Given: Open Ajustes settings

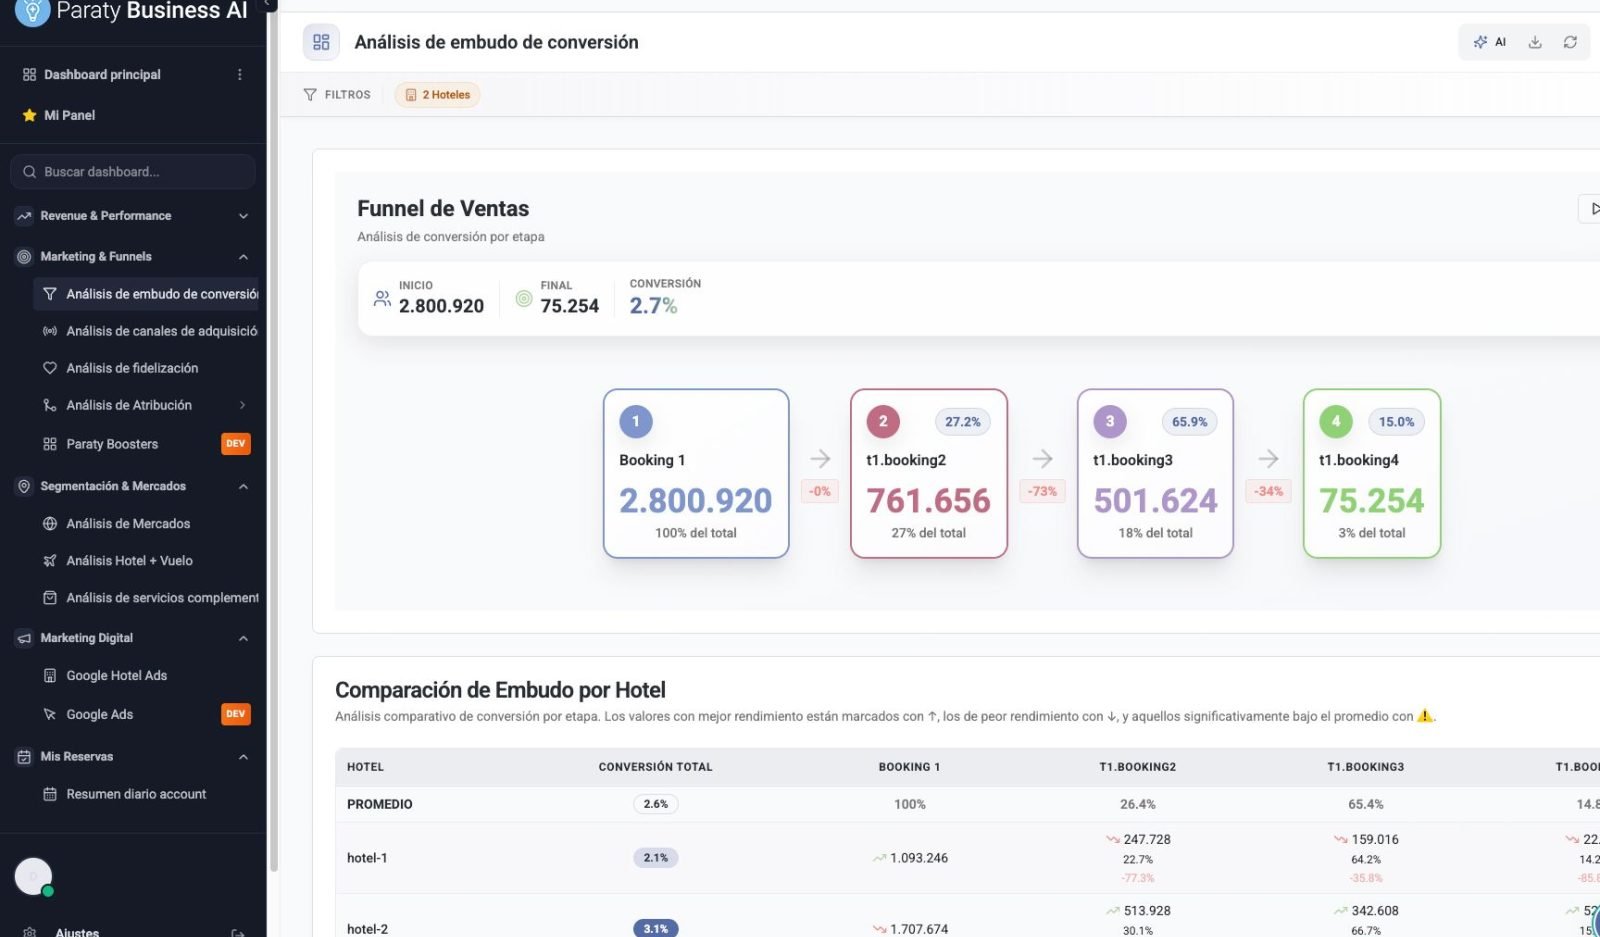Looking at the screenshot, I should pyautogui.click(x=77, y=932).
